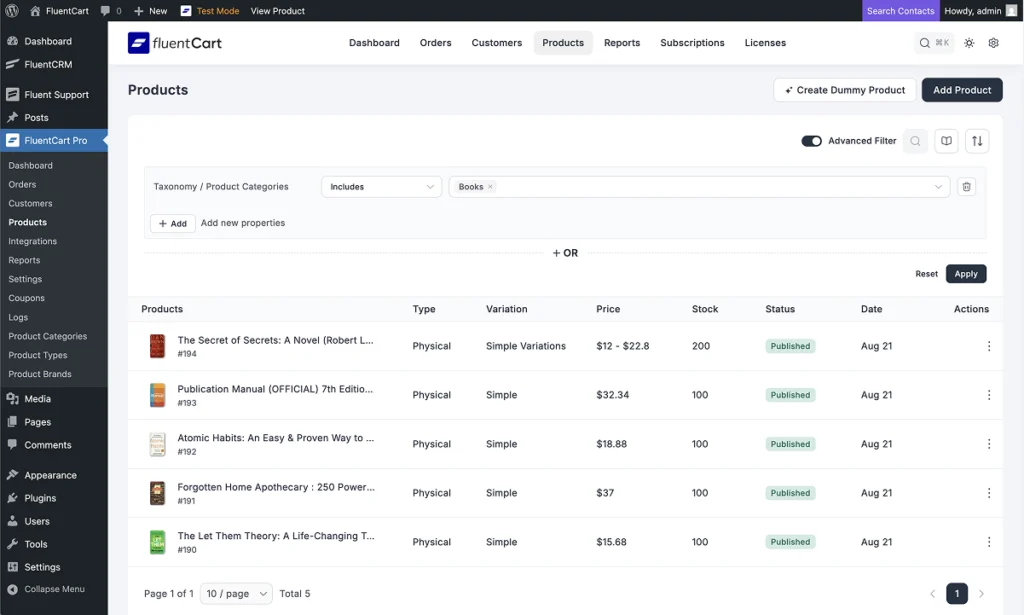Open the comments bubble icon in admin bar
Viewport: 1024px width, 615px height.
[x=105, y=10]
